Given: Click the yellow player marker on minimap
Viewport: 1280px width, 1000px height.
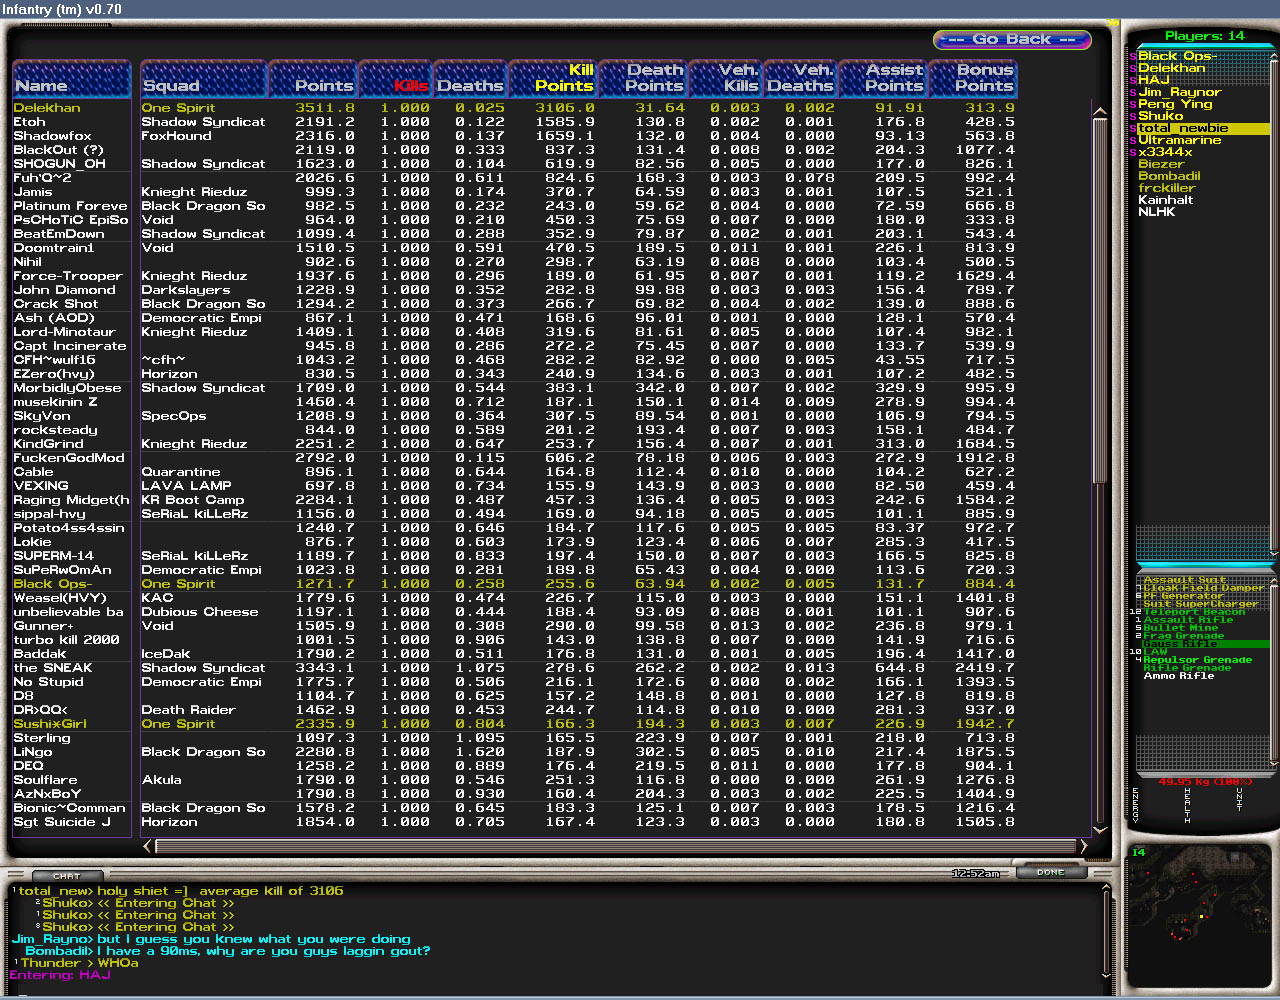Looking at the screenshot, I should [1200, 916].
